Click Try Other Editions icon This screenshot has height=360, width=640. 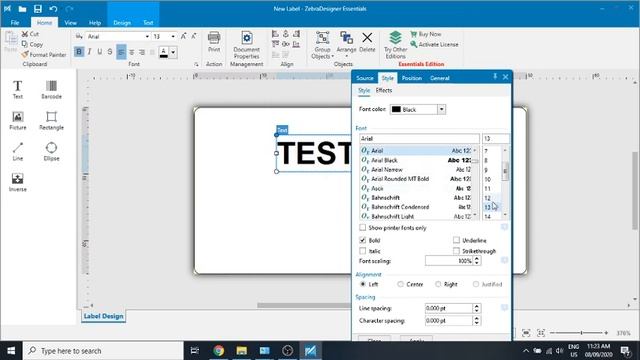click(x=395, y=45)
